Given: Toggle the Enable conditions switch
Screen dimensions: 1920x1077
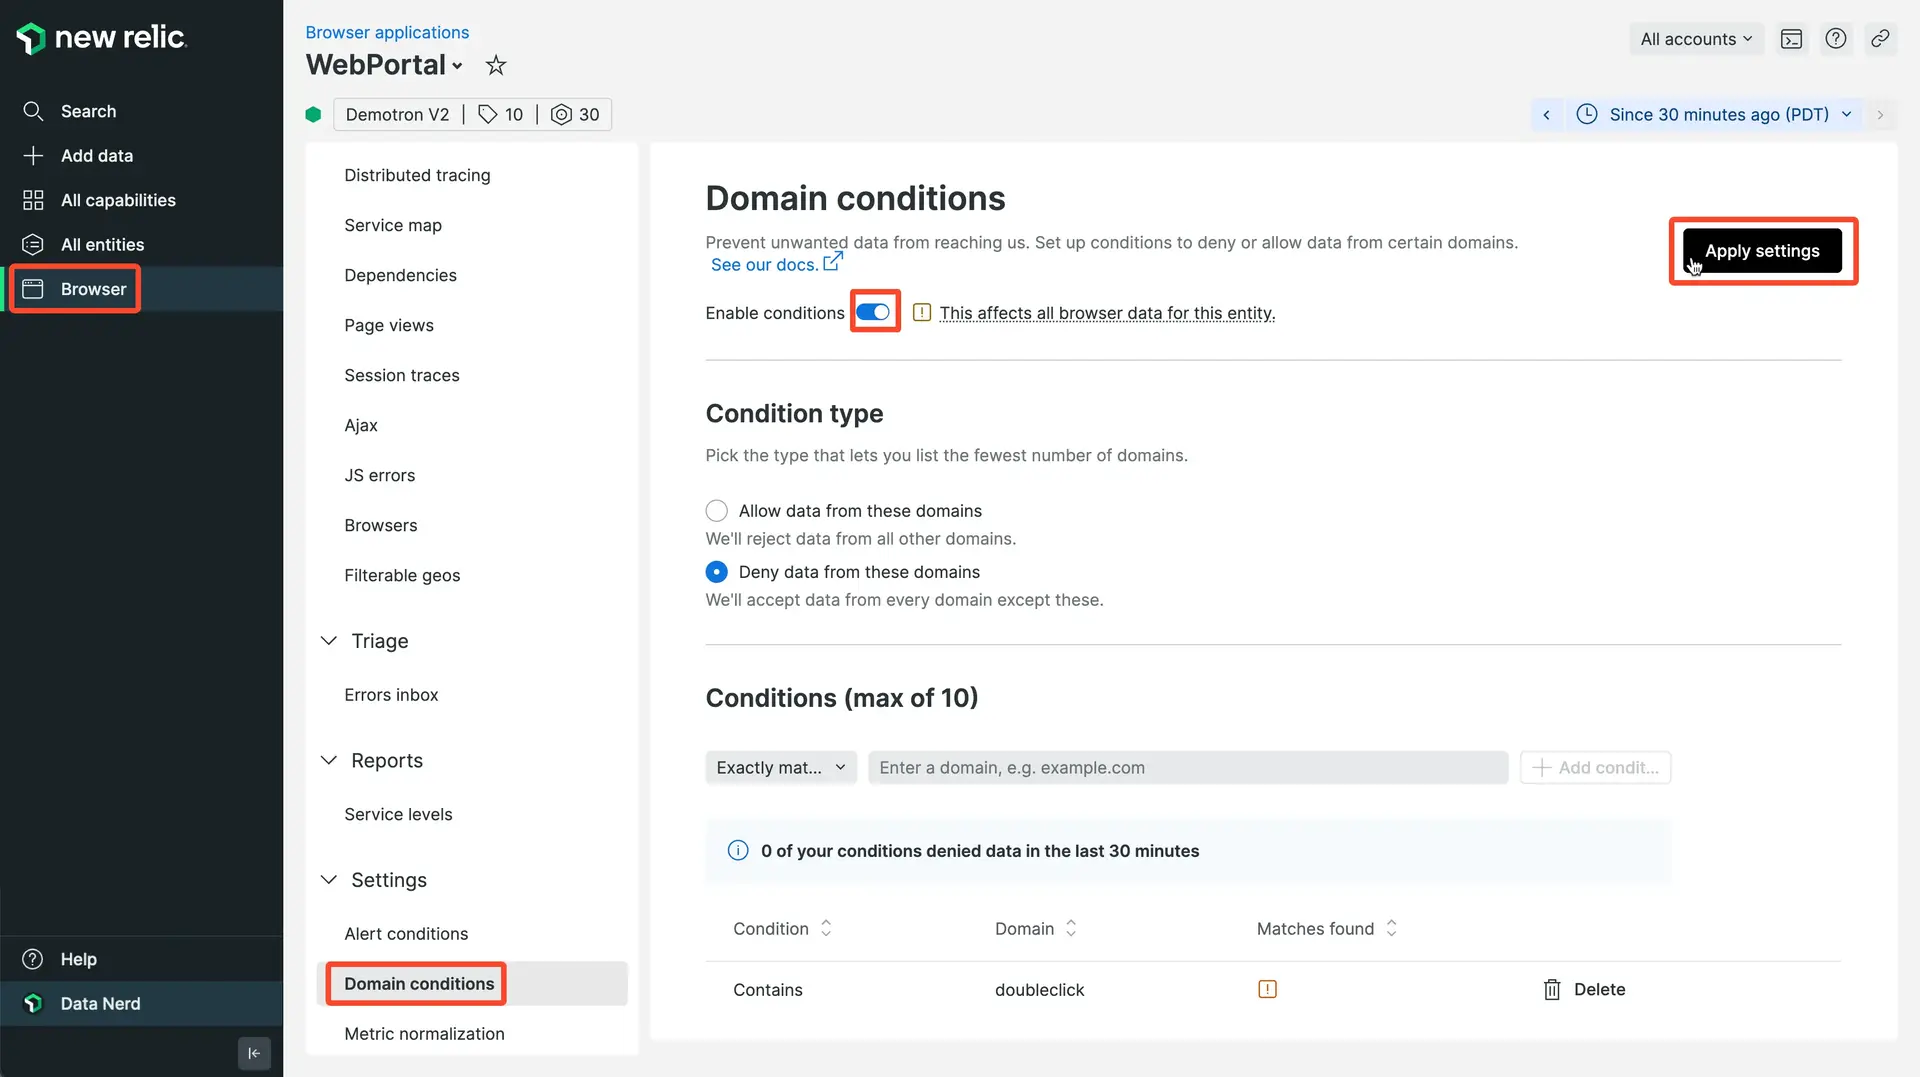Looking at the screenshot, I should pyautogui.click(x=873, y=313).
